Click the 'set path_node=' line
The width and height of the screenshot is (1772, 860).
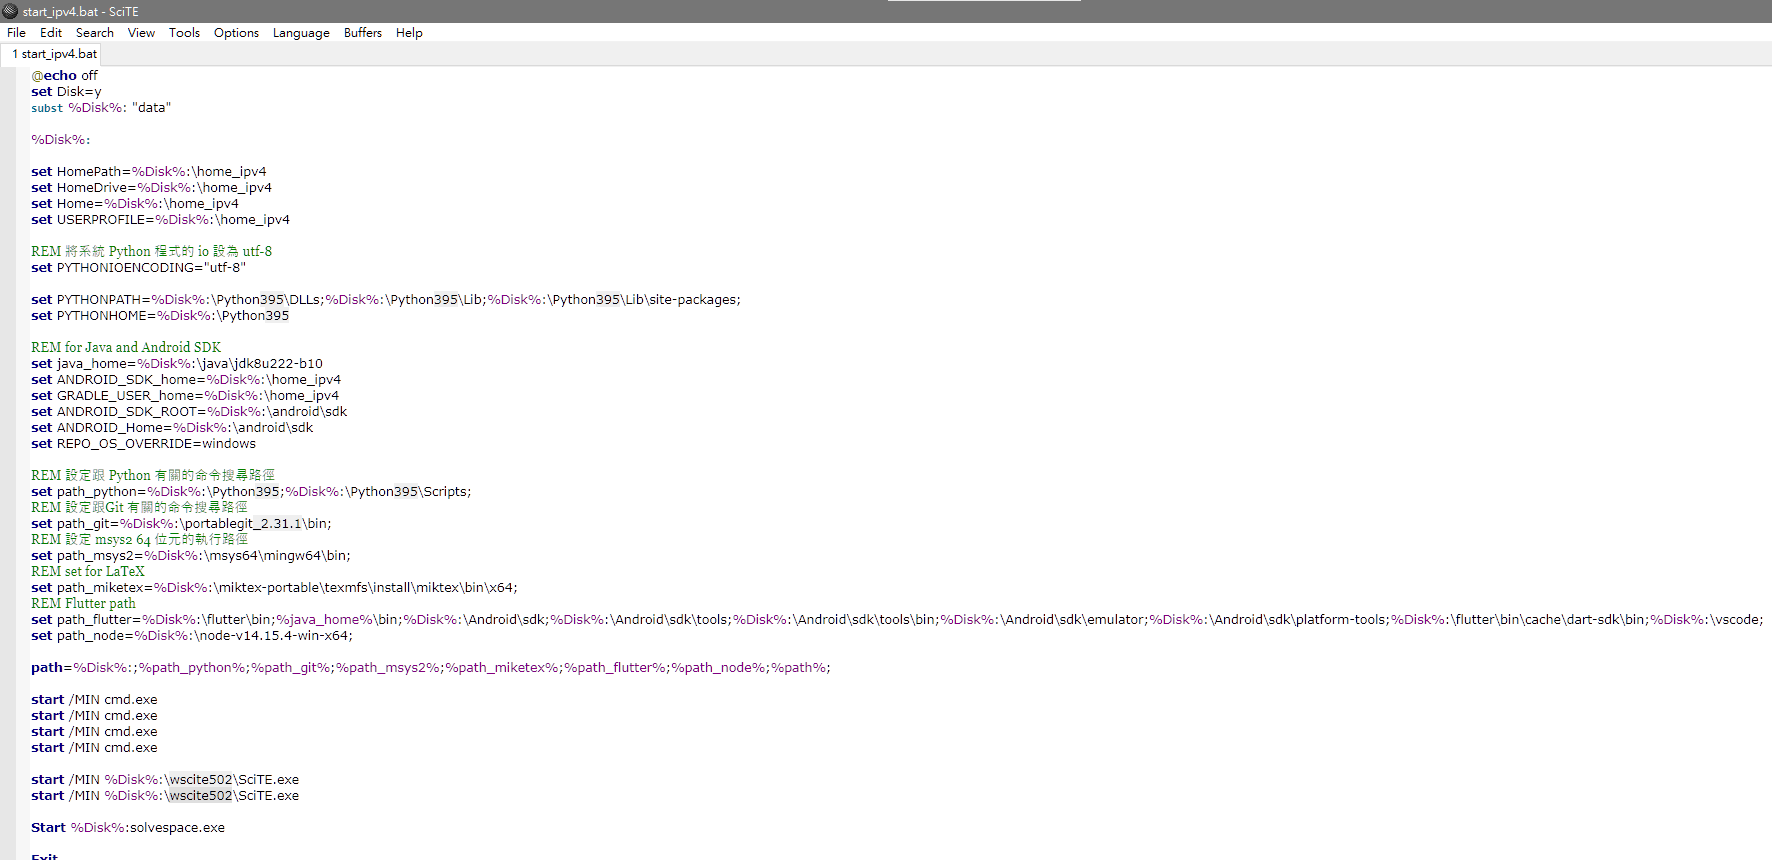point(192,636)
